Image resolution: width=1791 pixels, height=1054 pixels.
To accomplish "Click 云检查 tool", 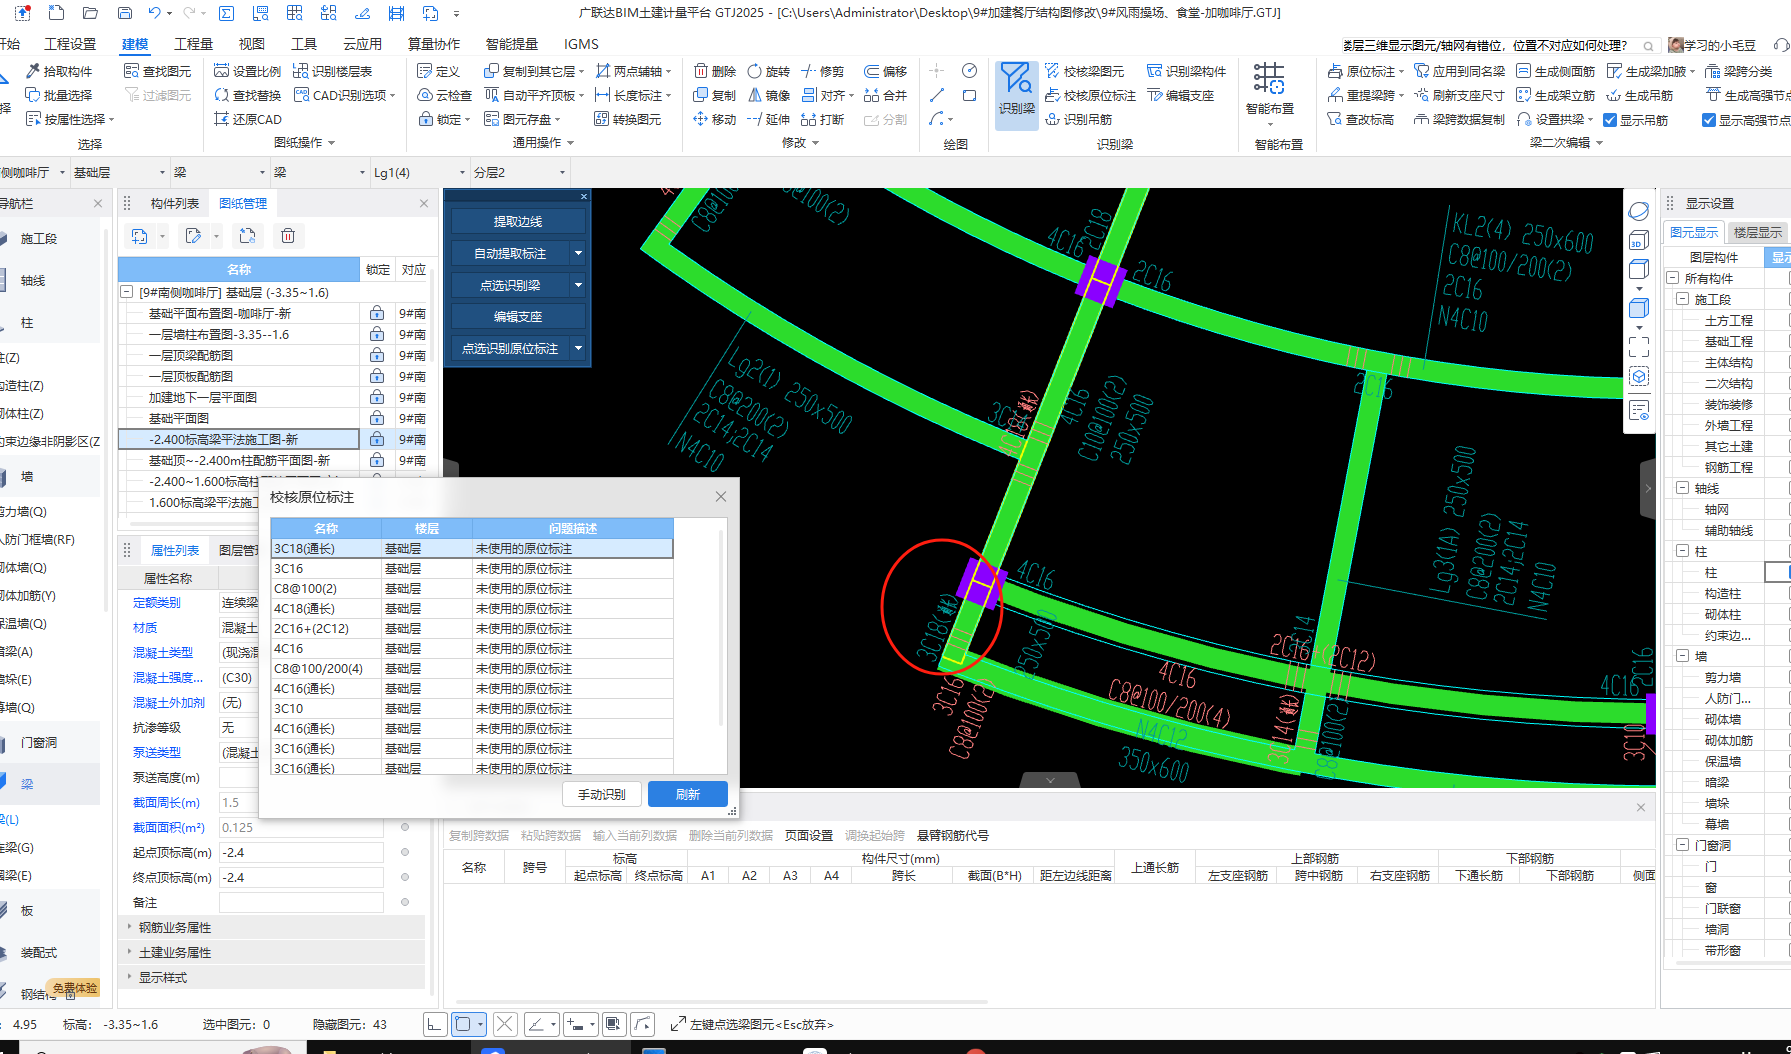I will tap(444, 95).
